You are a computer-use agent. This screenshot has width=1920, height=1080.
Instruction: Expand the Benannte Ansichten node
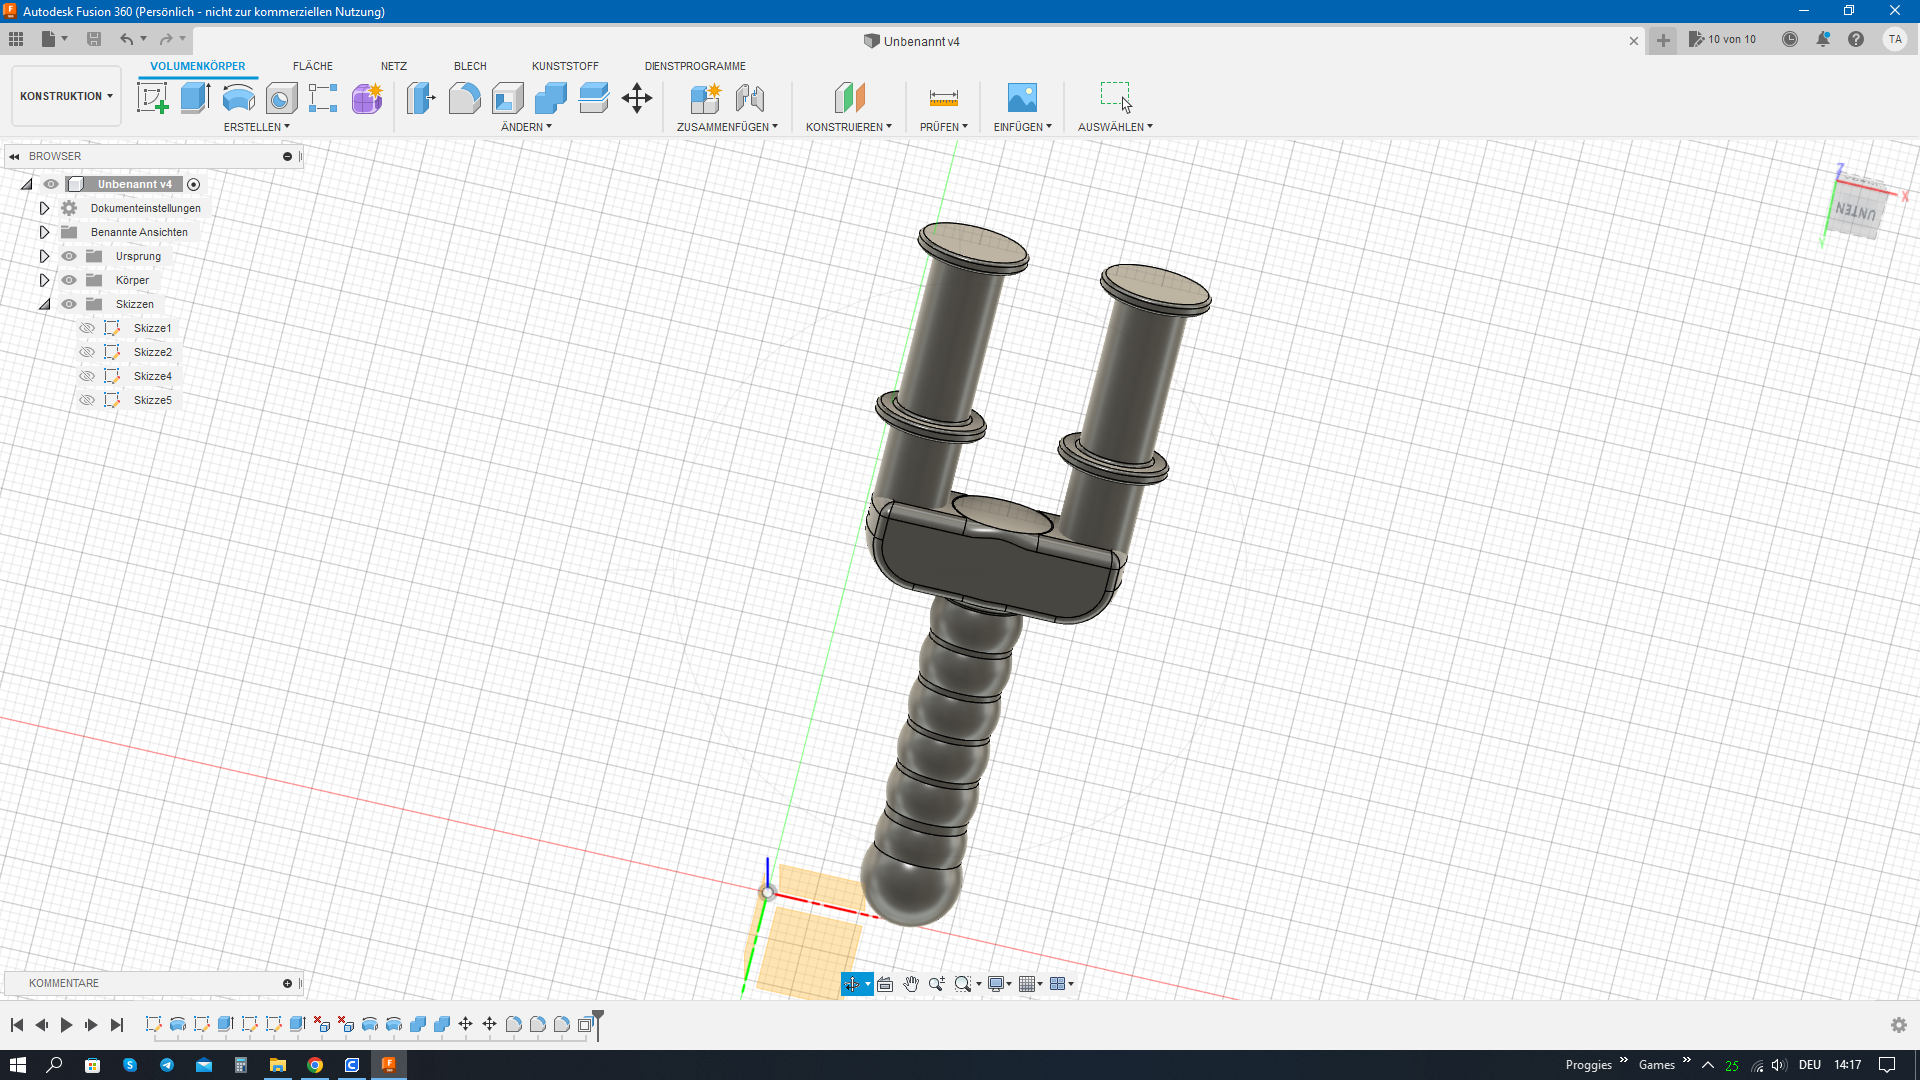44,232
